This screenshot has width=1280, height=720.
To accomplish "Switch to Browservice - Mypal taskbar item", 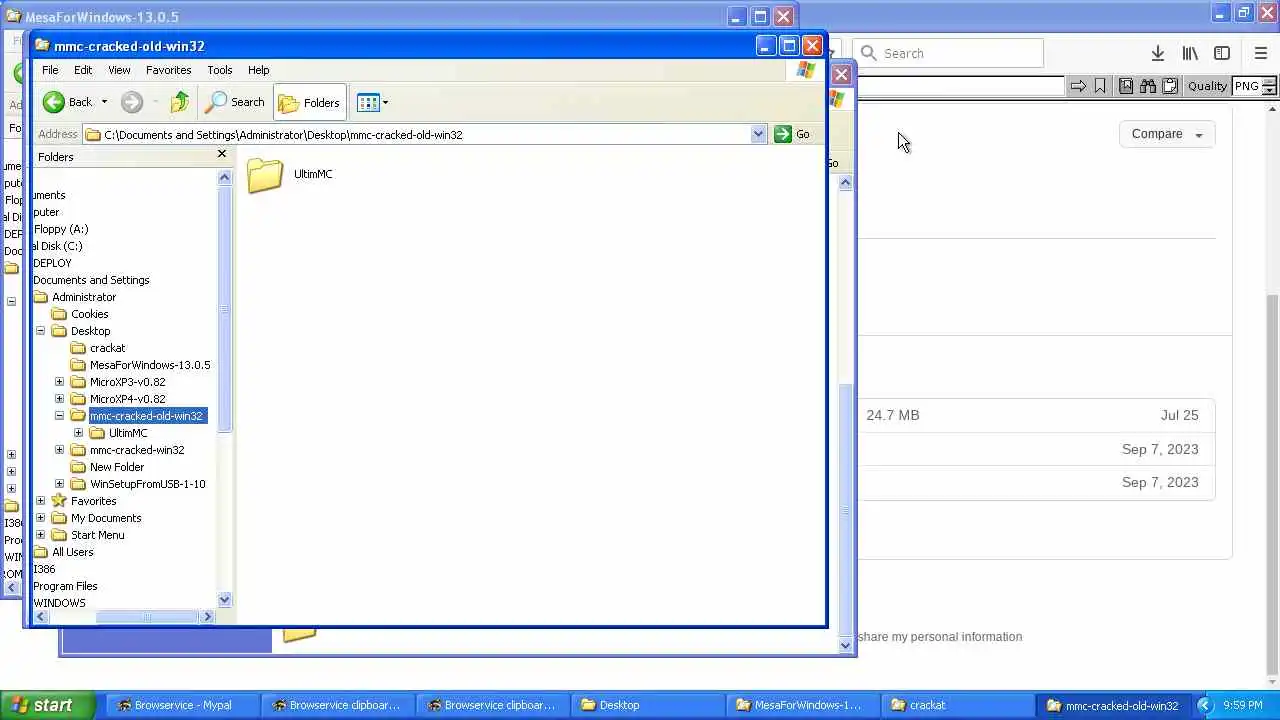I will pos(182,705).
